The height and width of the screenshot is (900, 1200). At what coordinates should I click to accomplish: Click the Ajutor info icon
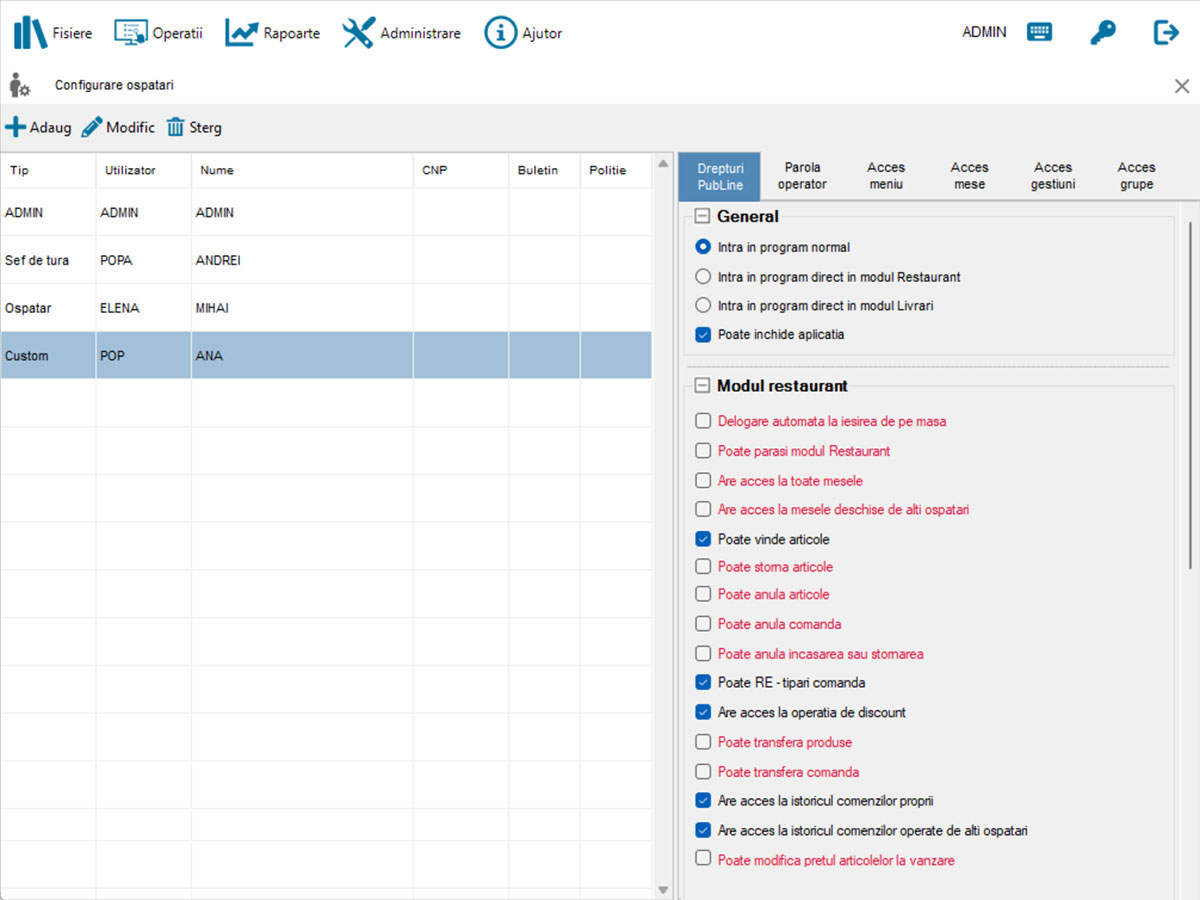(500, 33)
